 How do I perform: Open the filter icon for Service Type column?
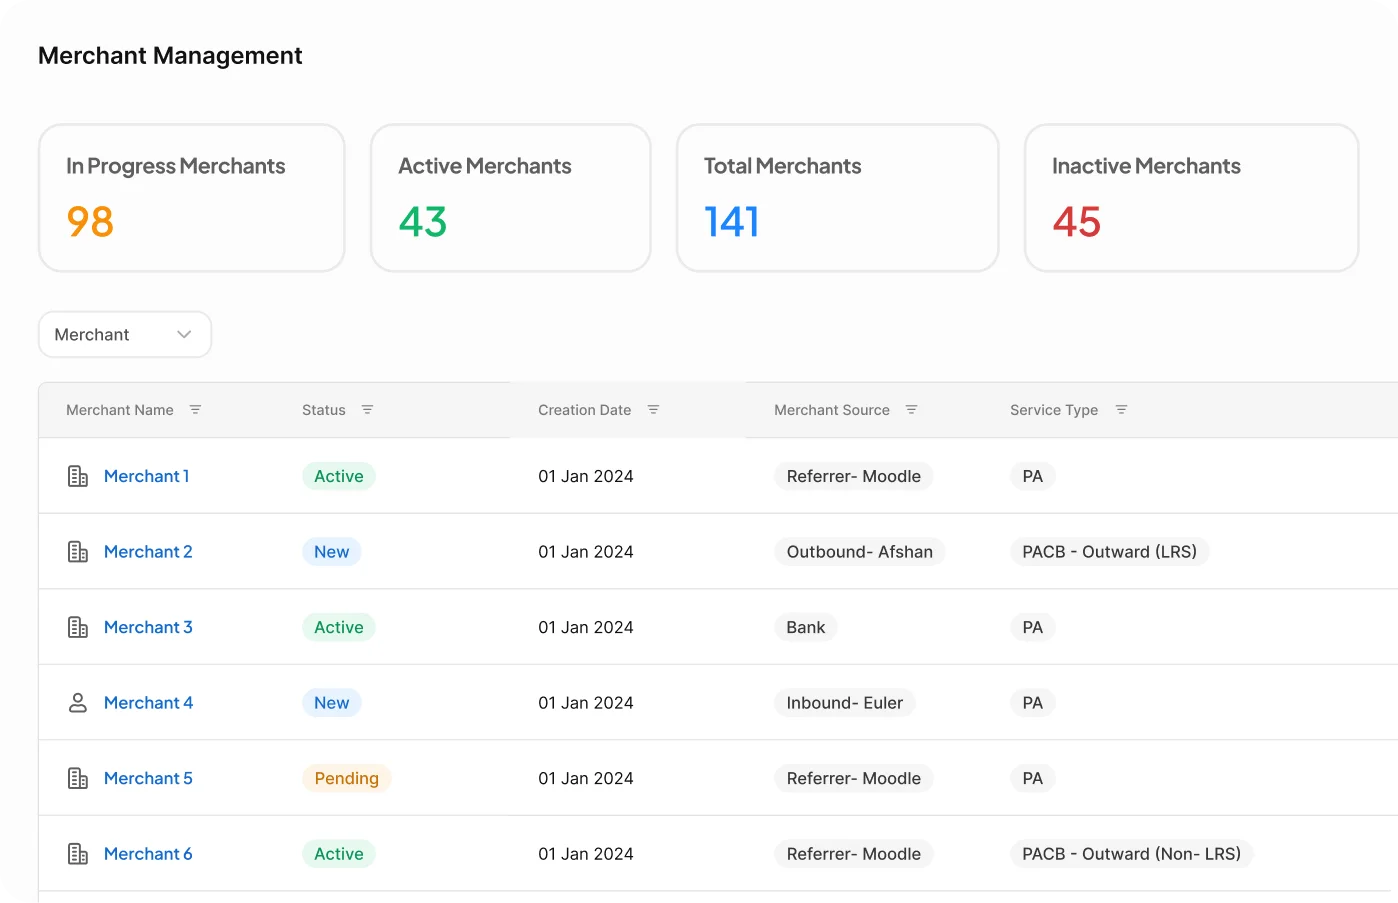(x=1121, y=410)
